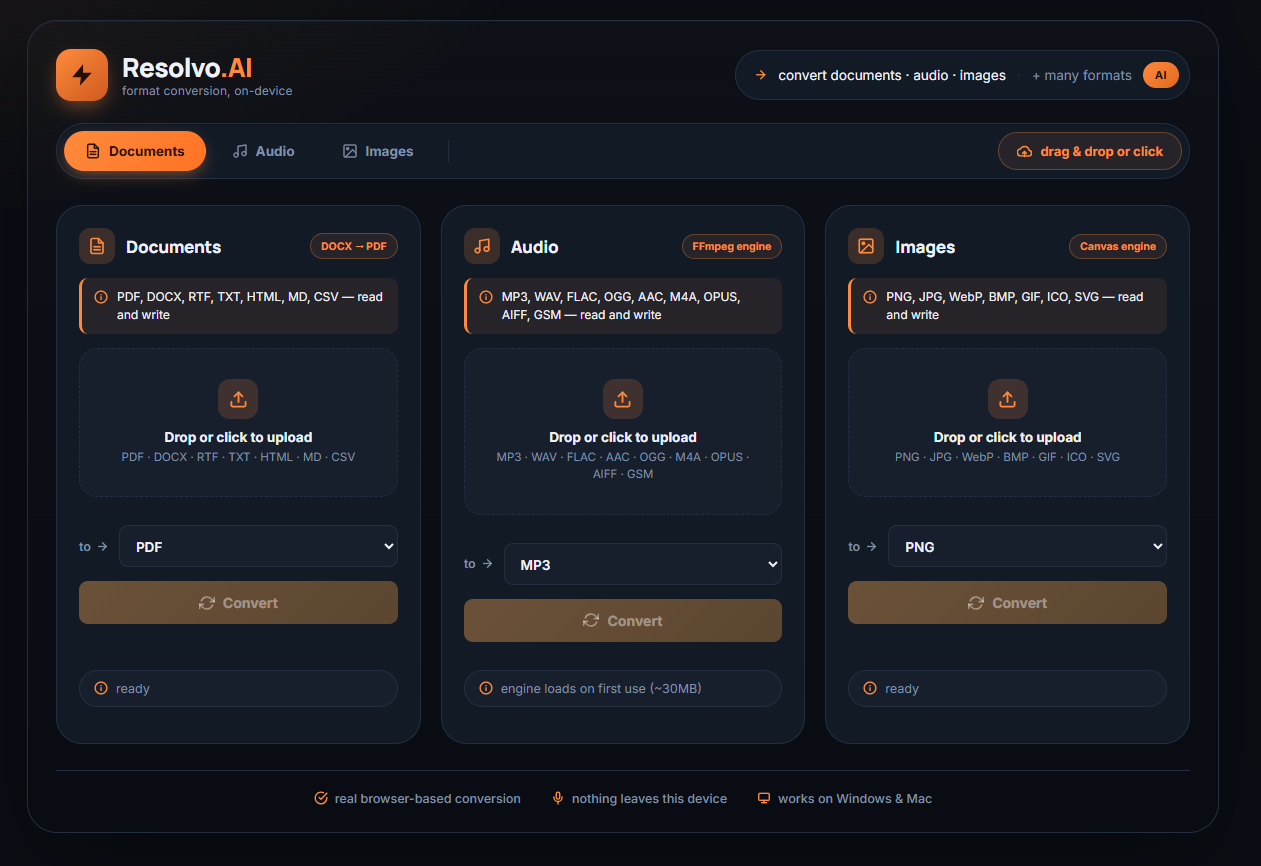Image resolution: width=1261 pixels, height=866 pixels.
Task: Click the upload icon in Documents drop zone
Action: click(238, 399)
